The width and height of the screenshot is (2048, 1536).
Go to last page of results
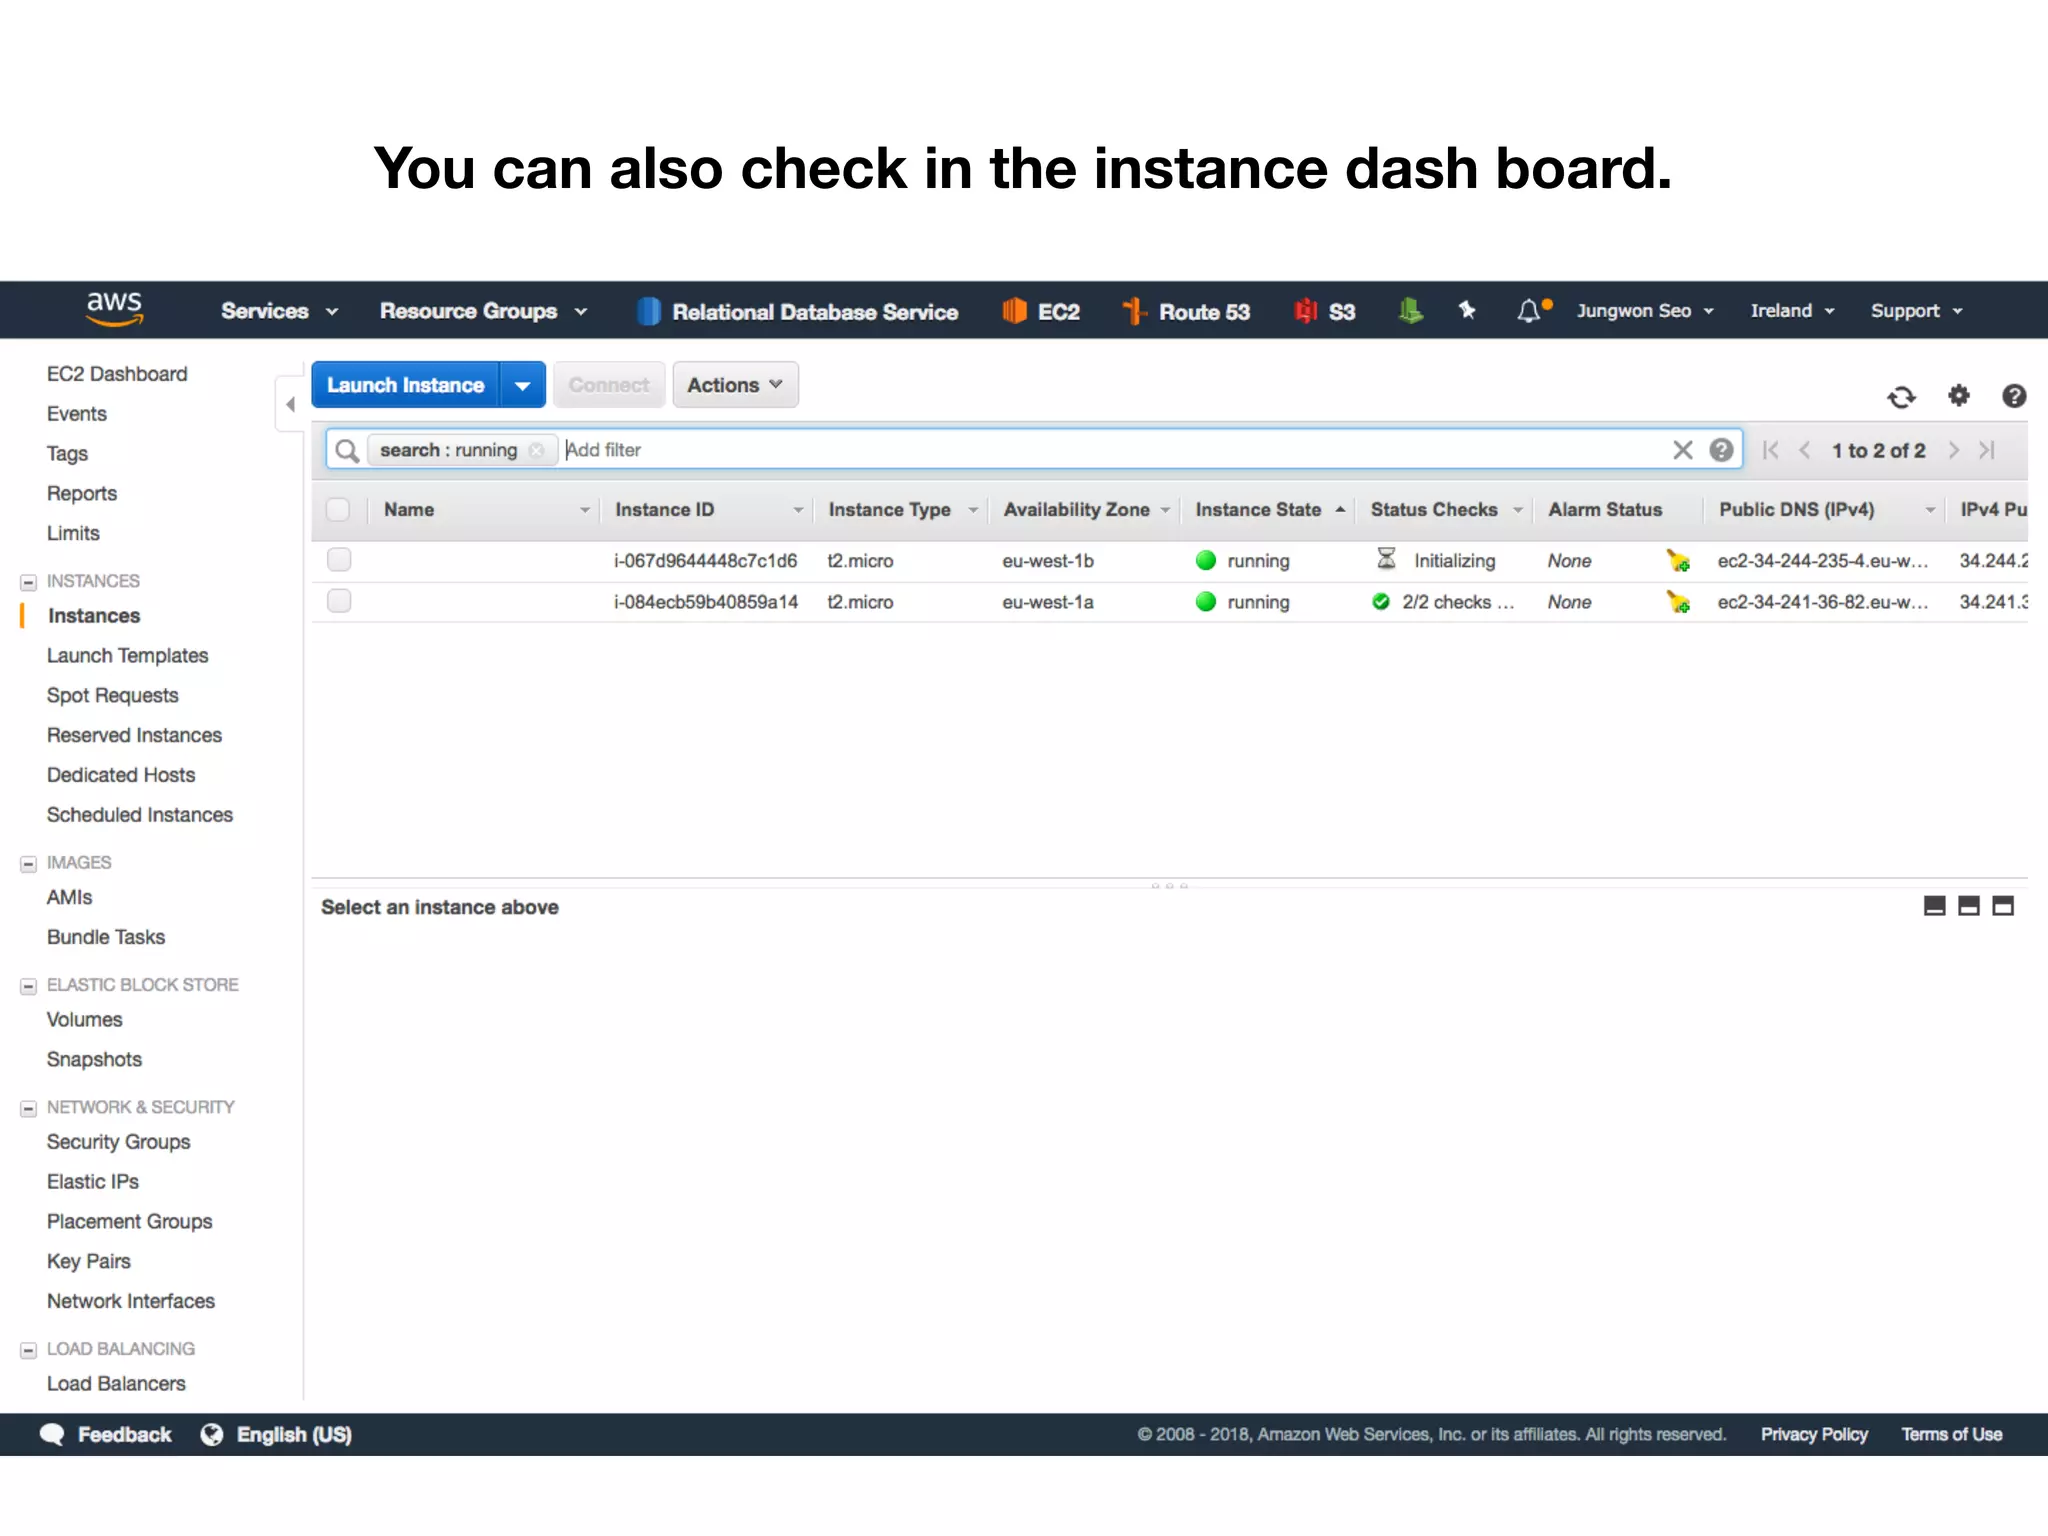tap(1987, 450)
